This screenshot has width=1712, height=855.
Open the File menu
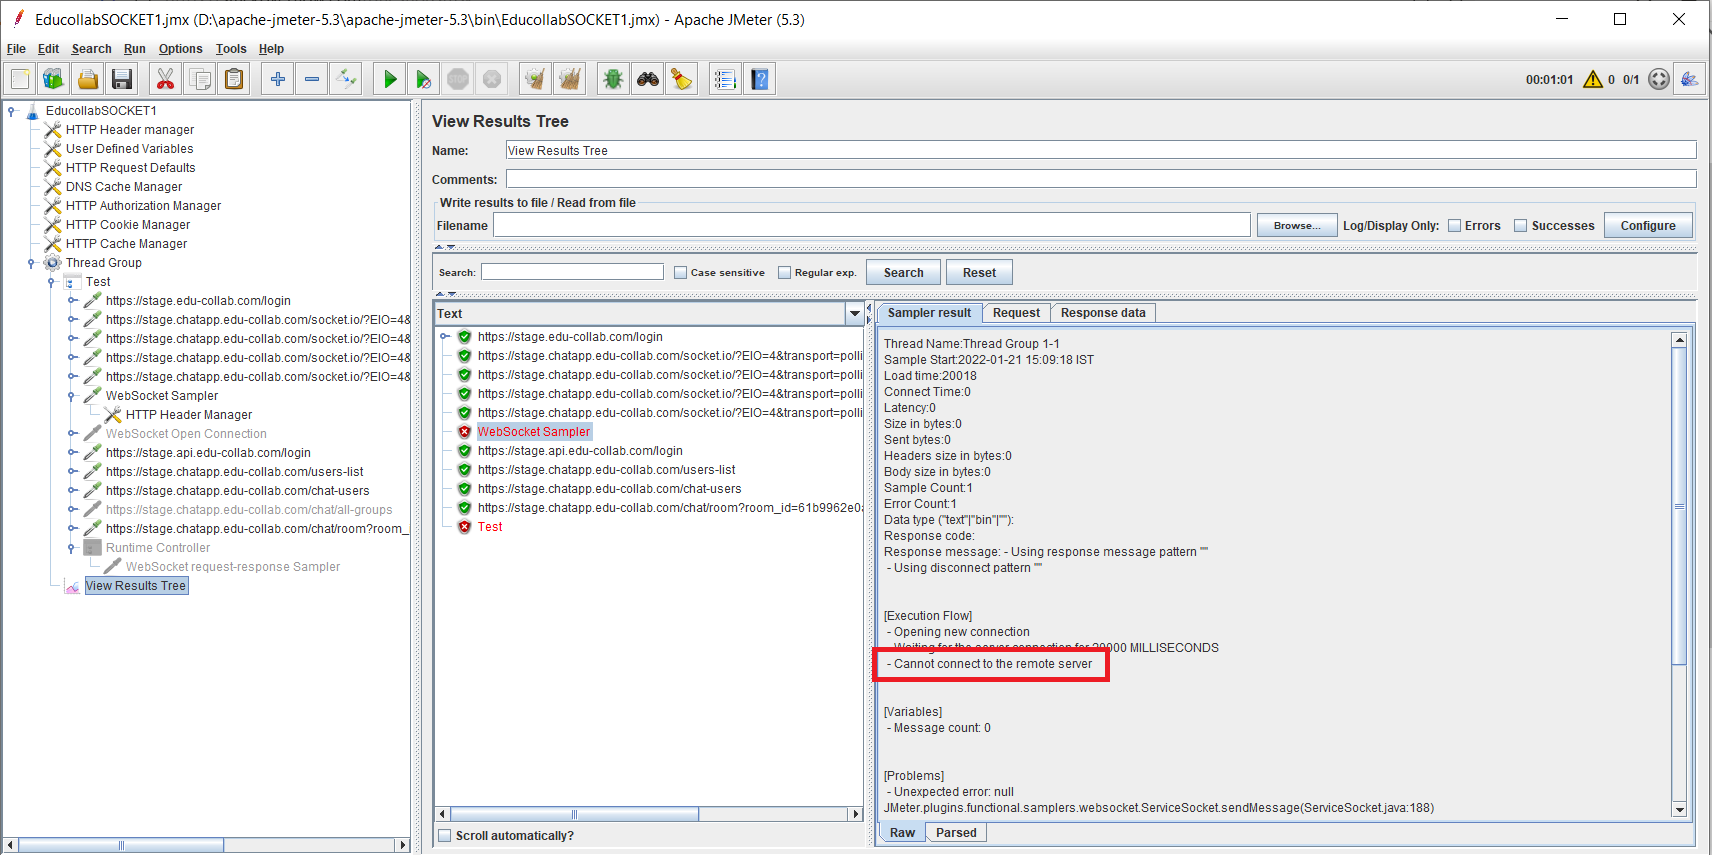click(16, 49)
